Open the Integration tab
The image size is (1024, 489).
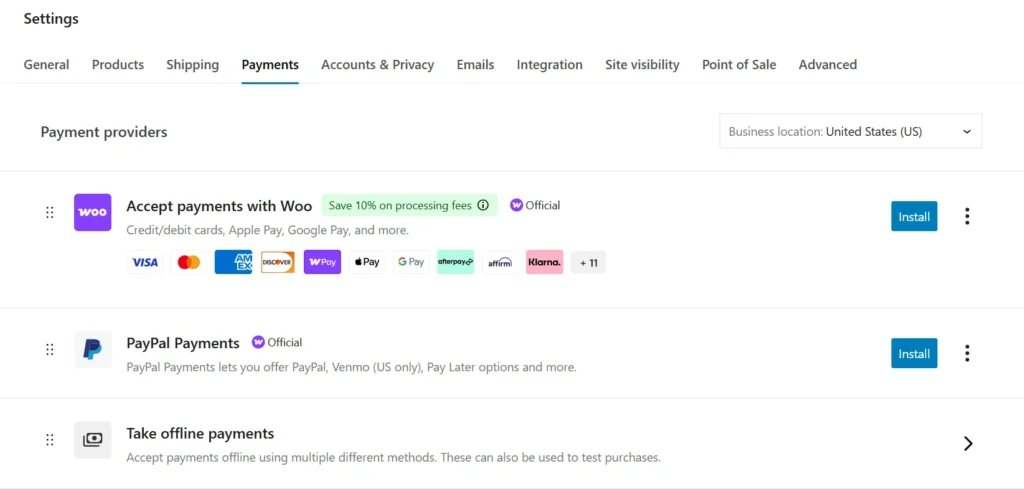click(550, 65)
